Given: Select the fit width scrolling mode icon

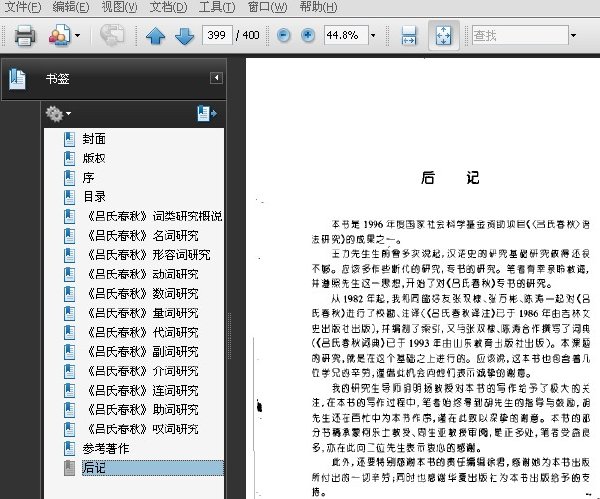Looking at the screenshot, I should pos(409,36).
